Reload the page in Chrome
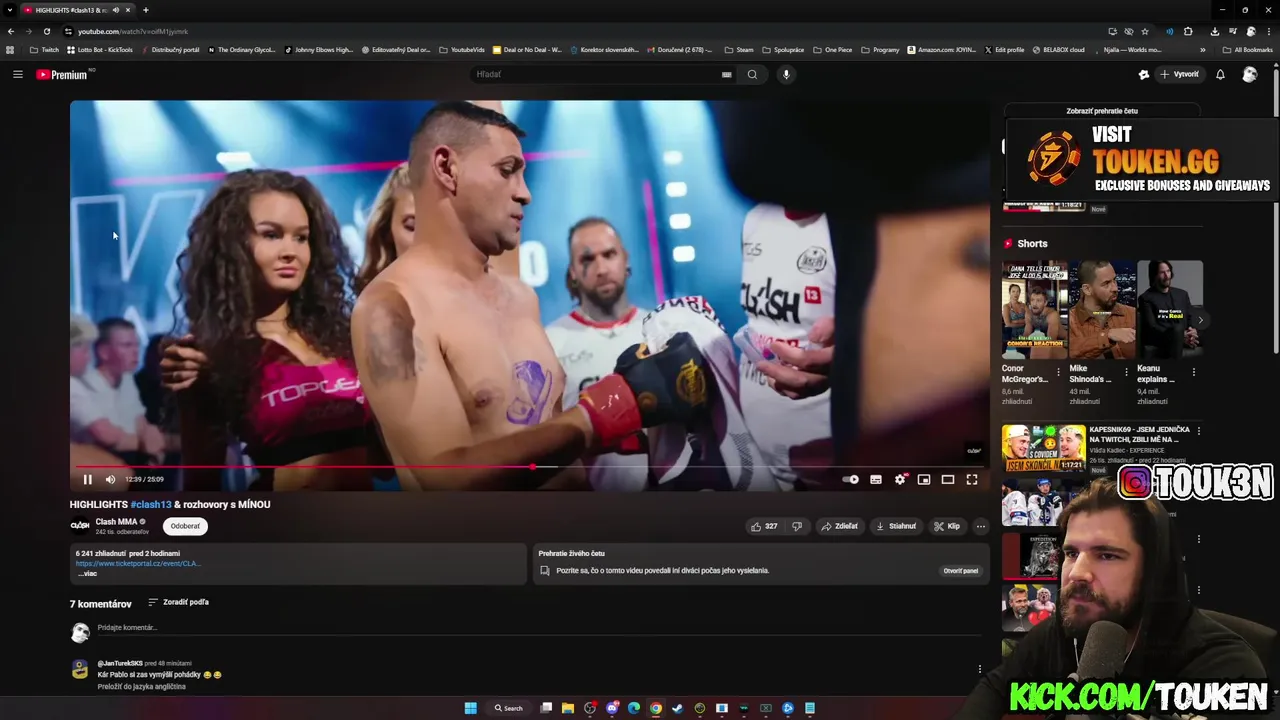1280x720 pixels. coord(46,31)
